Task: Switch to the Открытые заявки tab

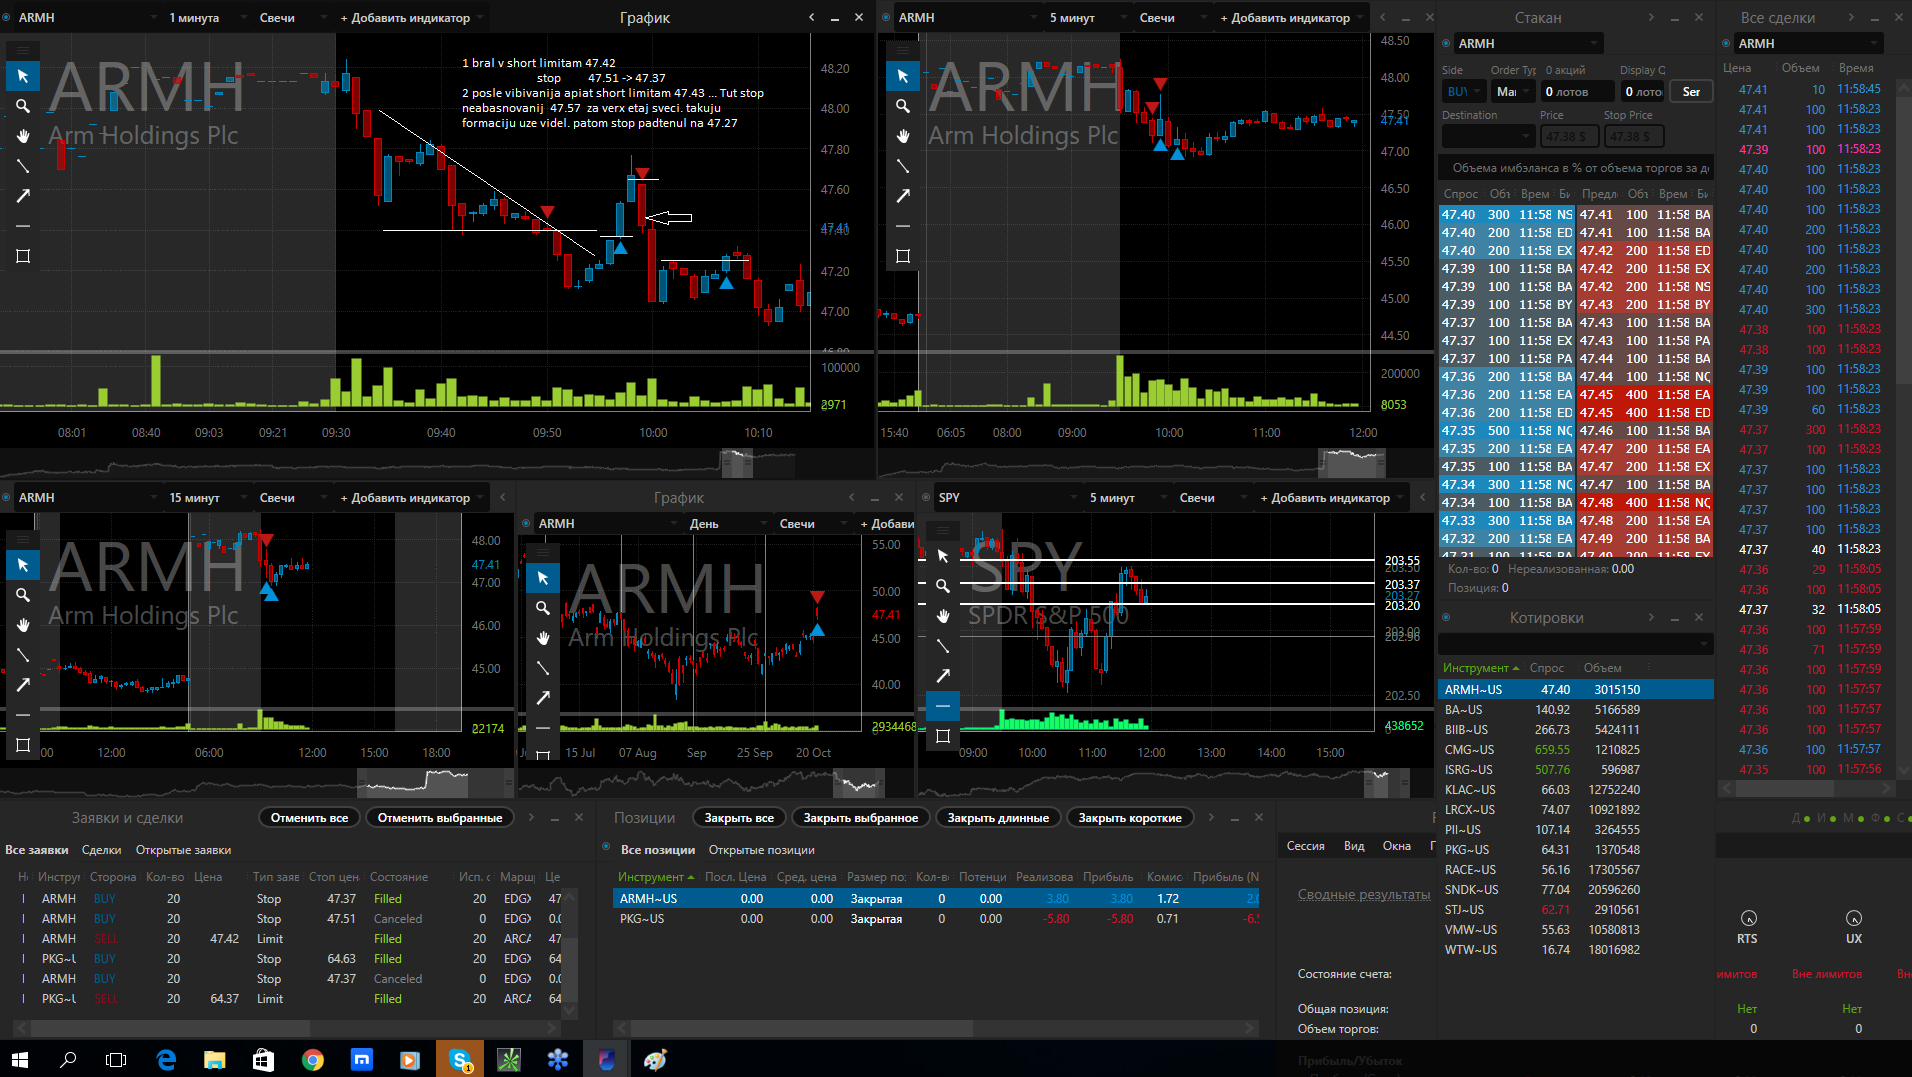Action: point(183,850)
